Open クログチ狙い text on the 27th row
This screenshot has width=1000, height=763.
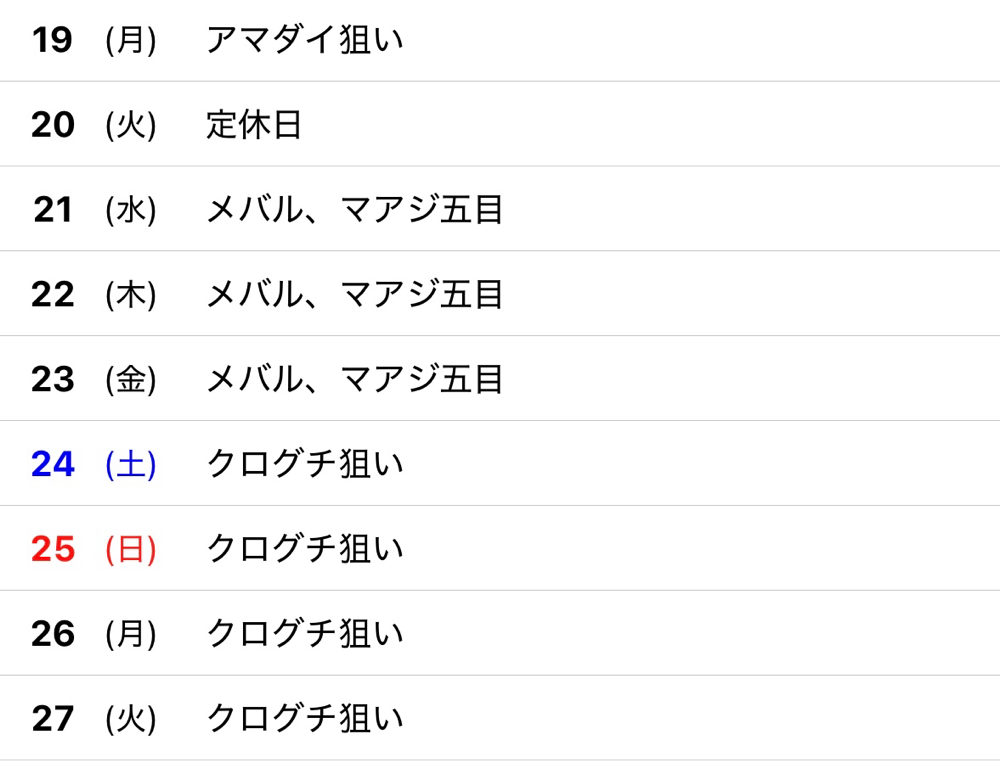(x=304, y=719)
